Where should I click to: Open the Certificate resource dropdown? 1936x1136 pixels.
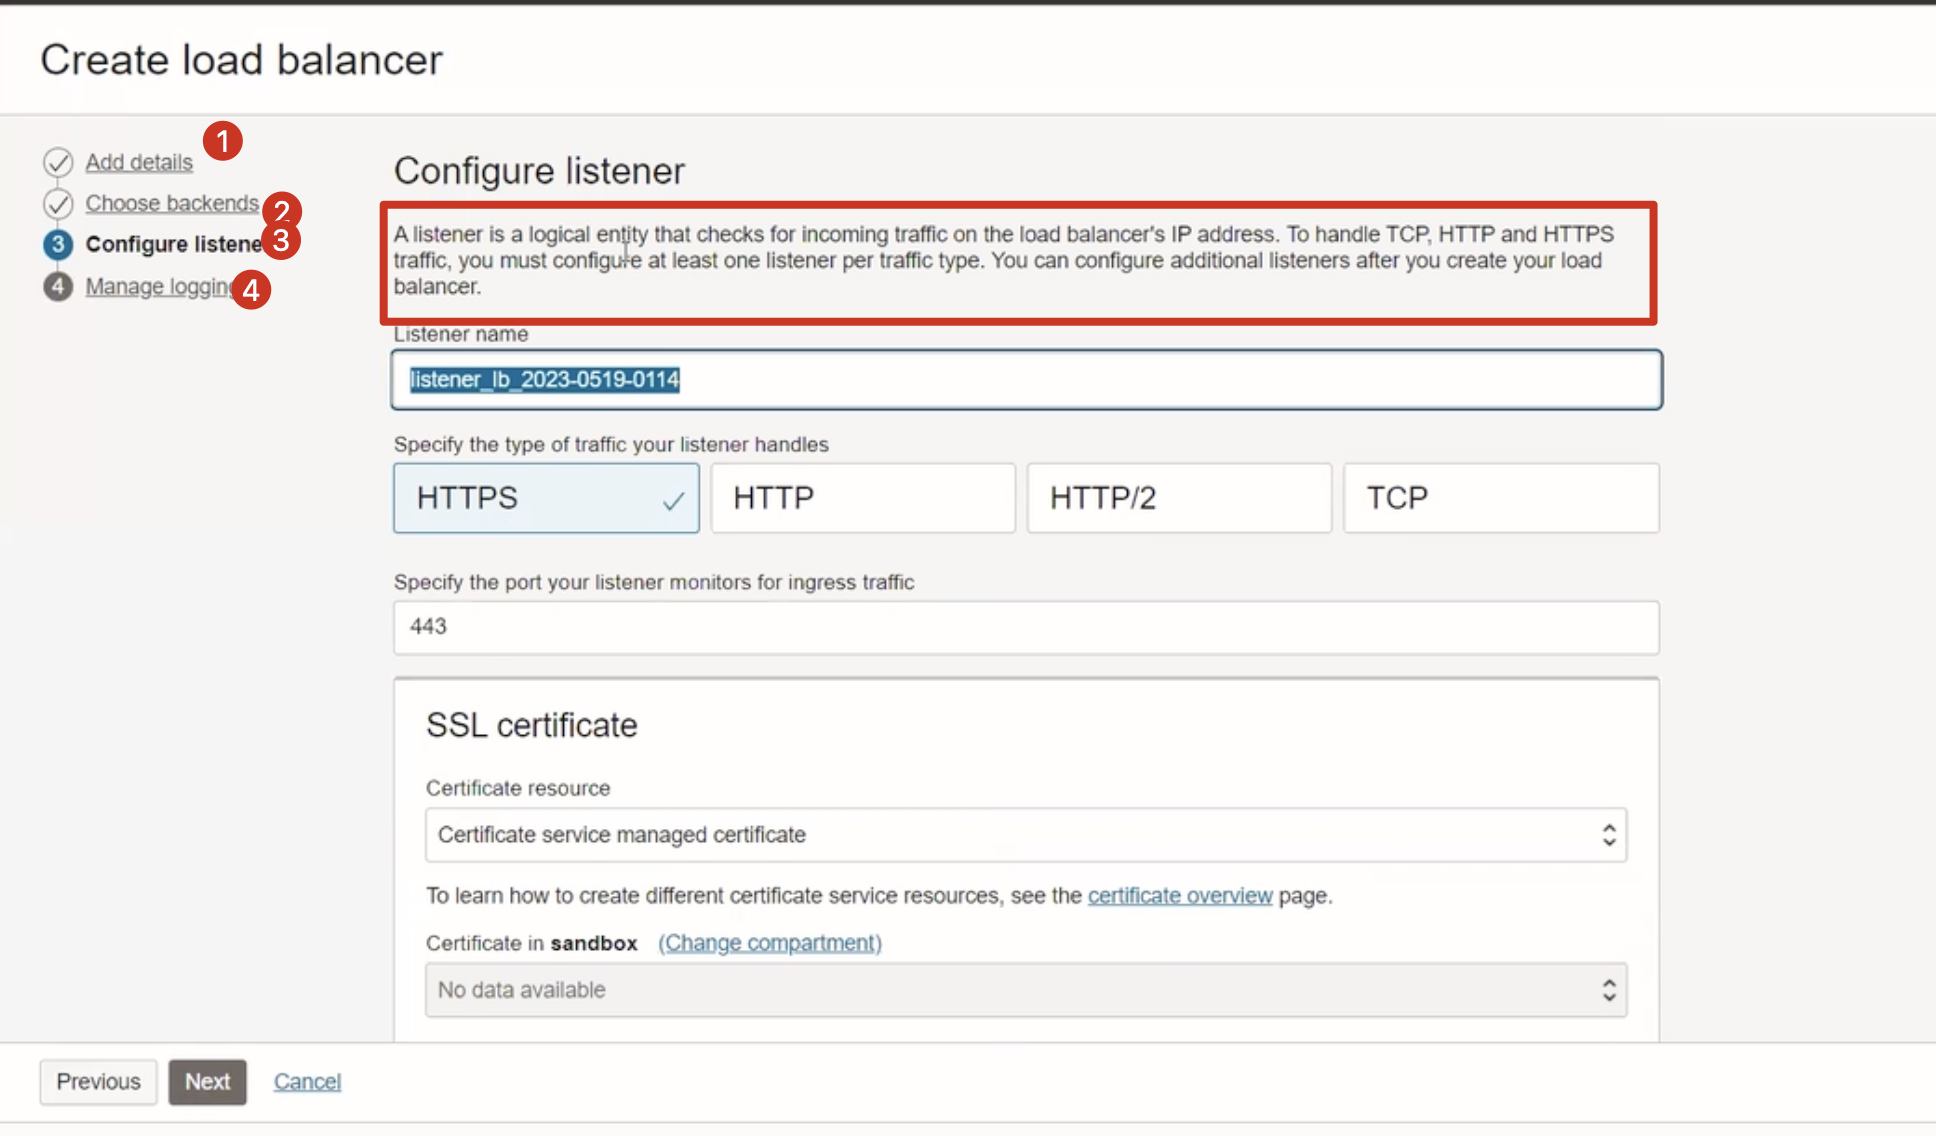click(x=1025, y=835)
